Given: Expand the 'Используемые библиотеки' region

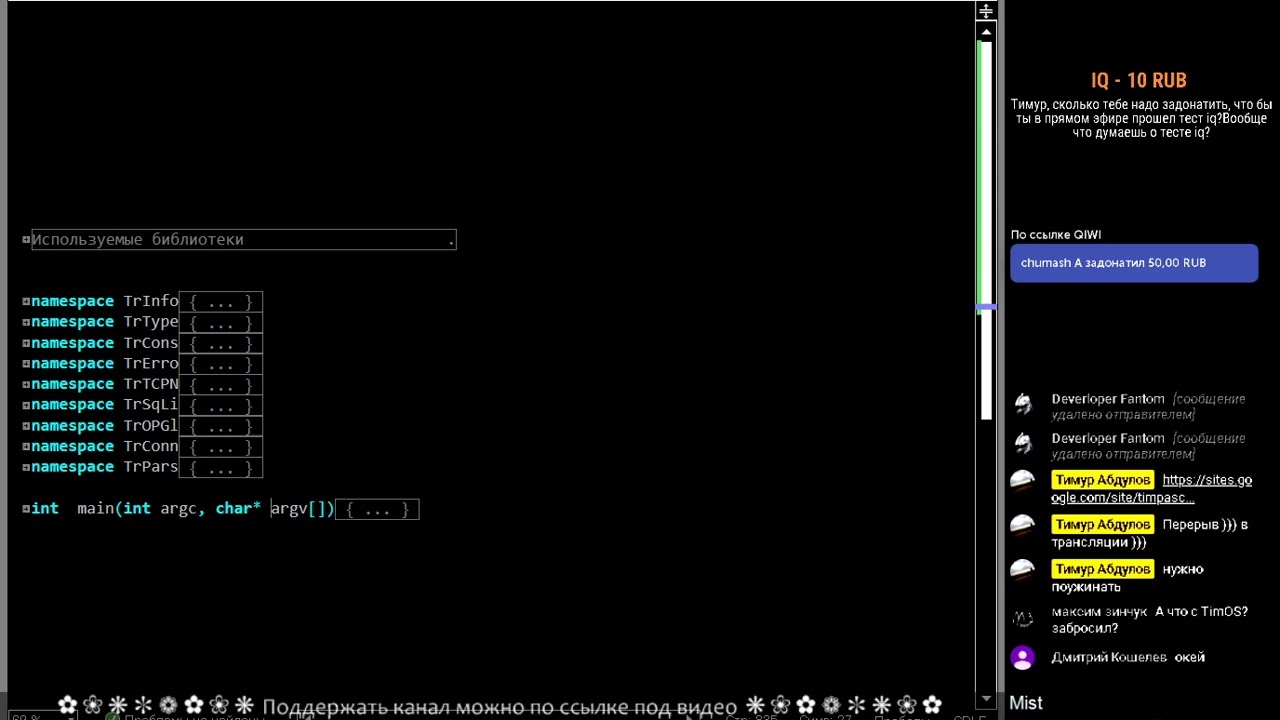Looking at the screenshot, I should tap(26, 240).
